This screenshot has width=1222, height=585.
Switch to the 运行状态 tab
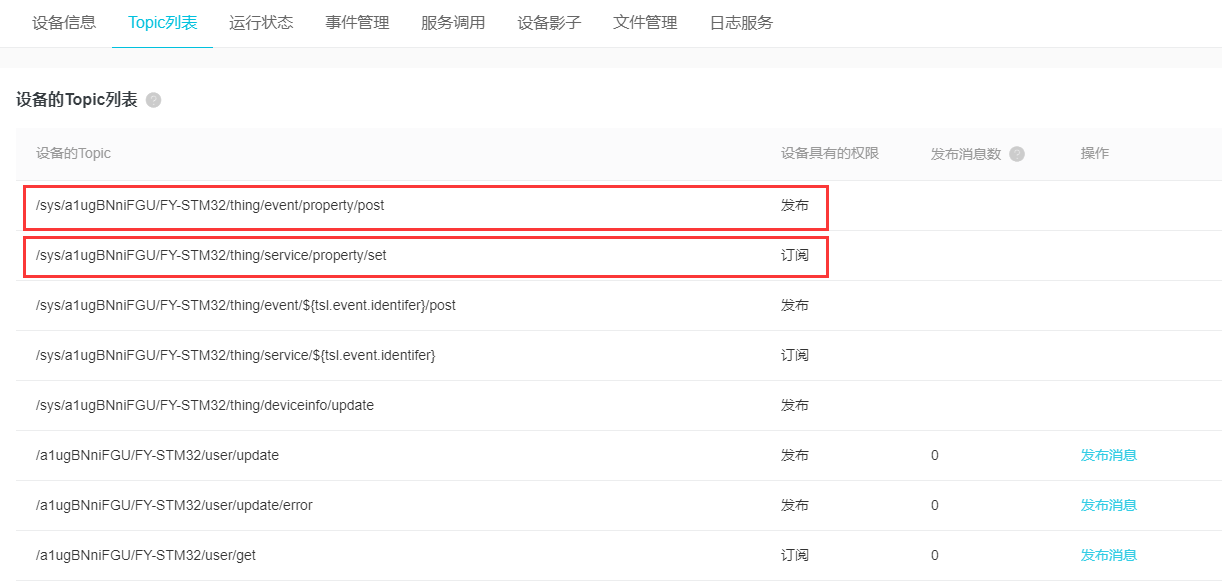pos(261,23)
